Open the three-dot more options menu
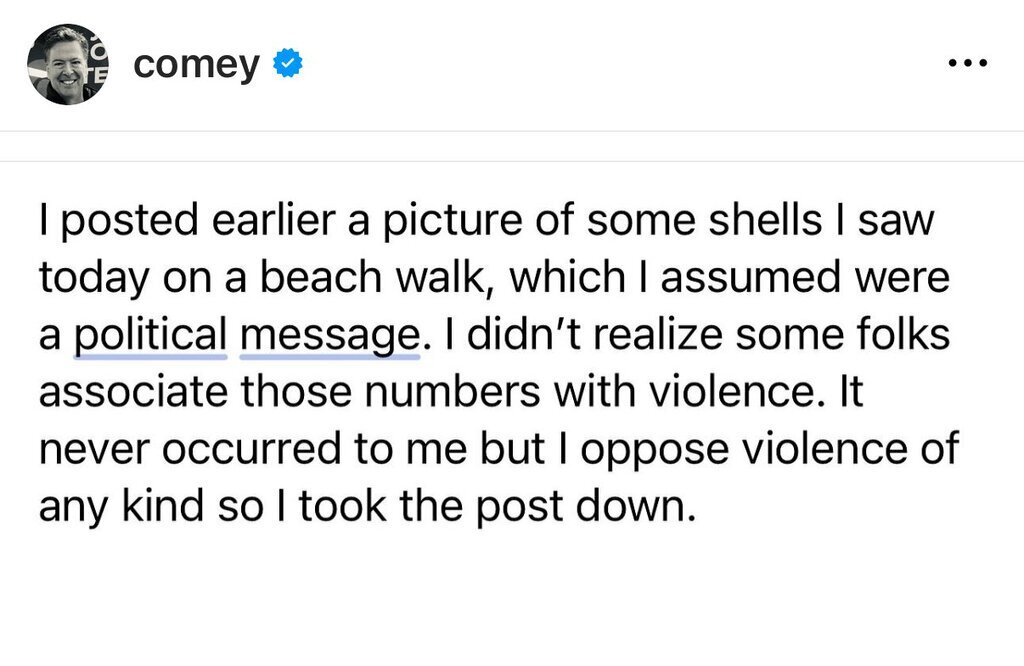Screen dimensions: 1024x666 point(967,64)
